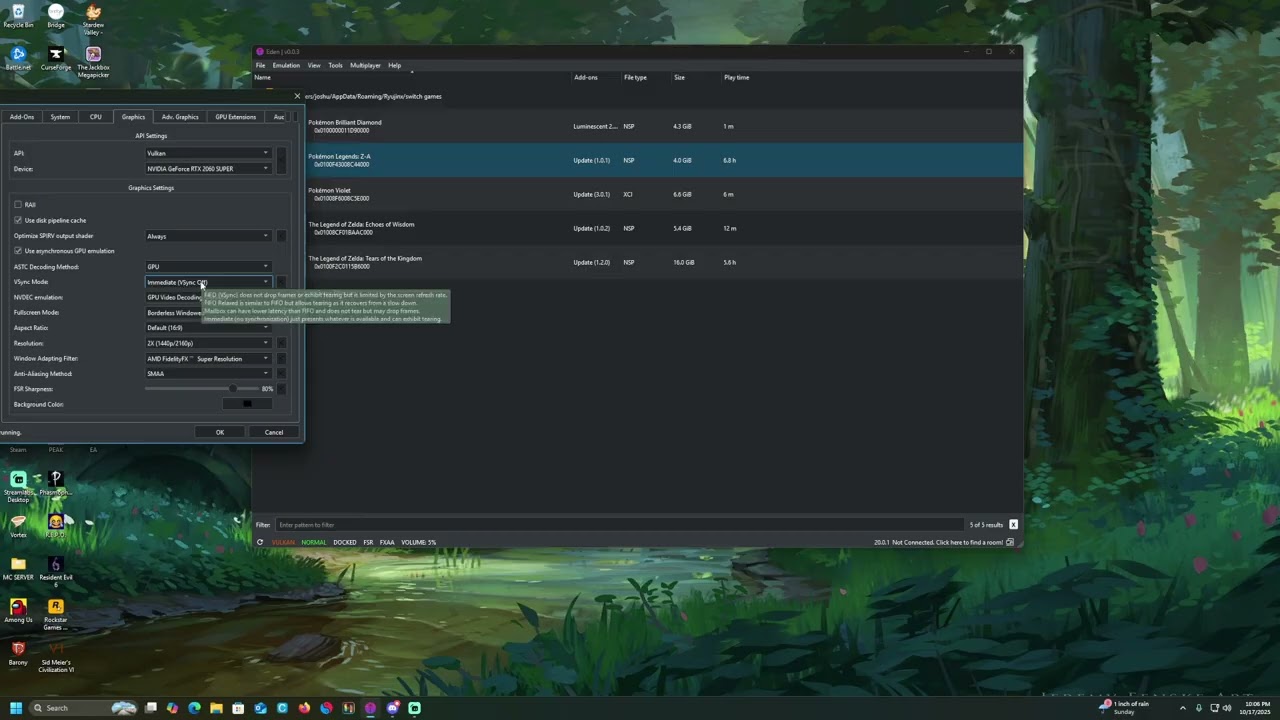The height and width of the screenshot is (720, 1280).
Task: Click the refresh icon in Eden status bar
Action: [260, 542]
